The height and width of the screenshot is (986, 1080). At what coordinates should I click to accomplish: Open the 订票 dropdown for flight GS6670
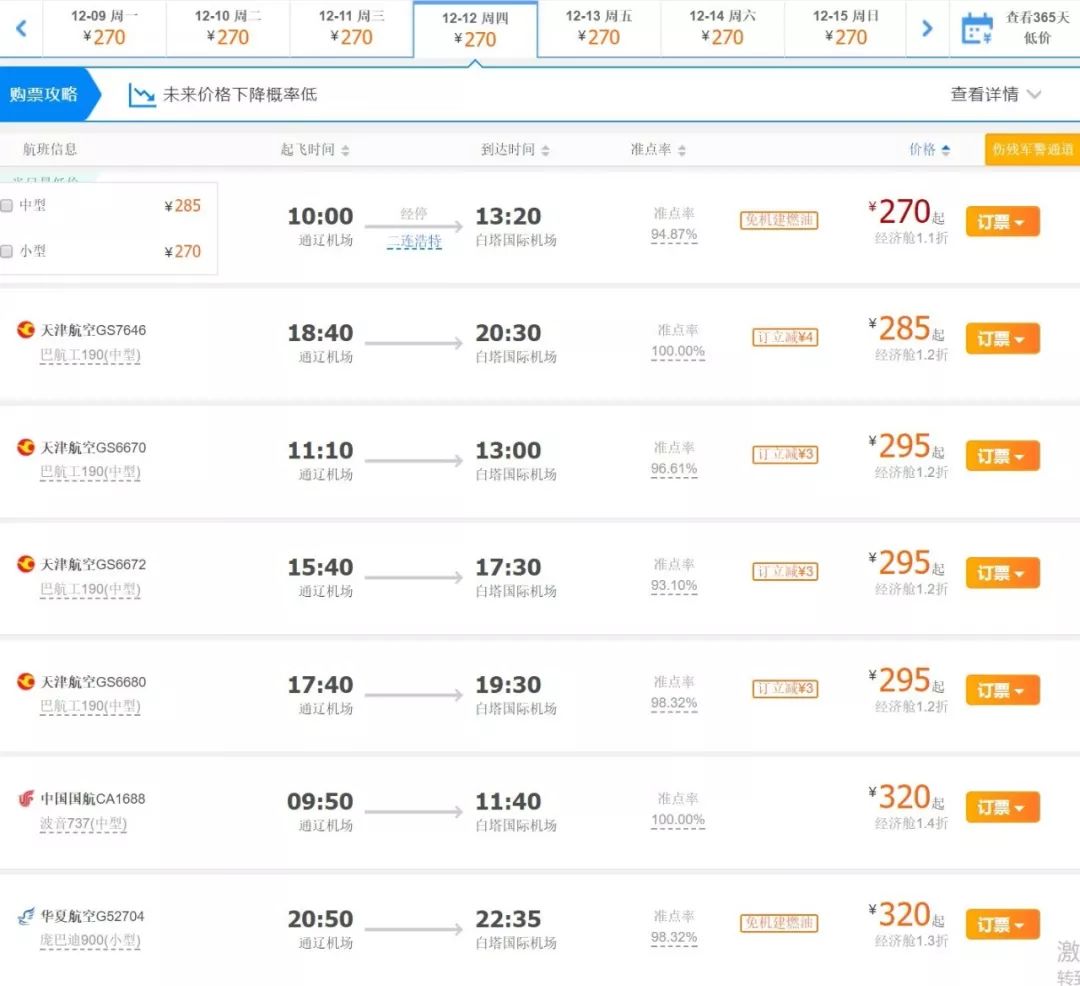point(1001,456)
